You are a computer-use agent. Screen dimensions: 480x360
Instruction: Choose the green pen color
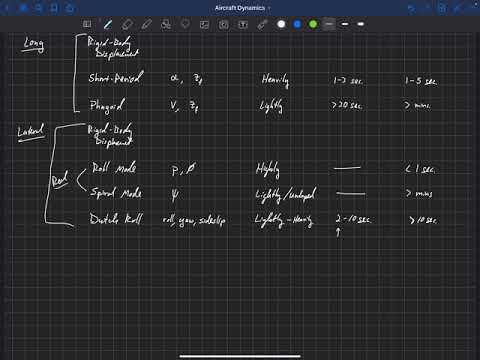point(313,24)
